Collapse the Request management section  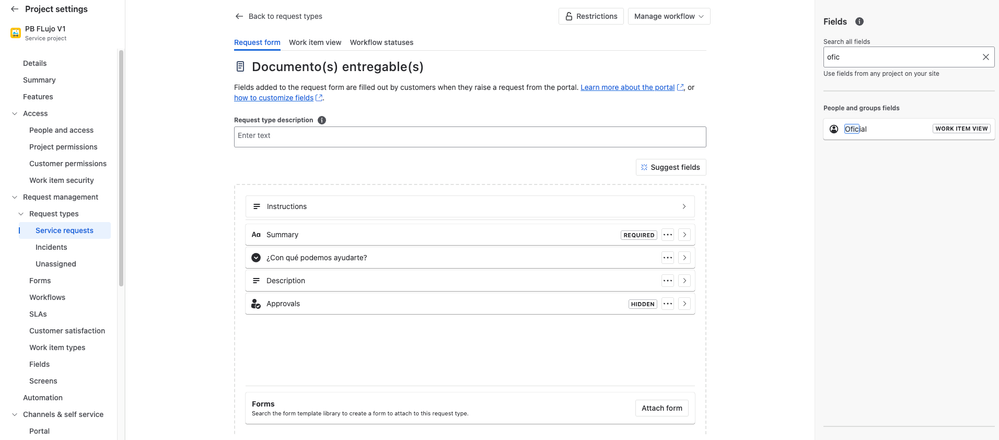[14, 197]
